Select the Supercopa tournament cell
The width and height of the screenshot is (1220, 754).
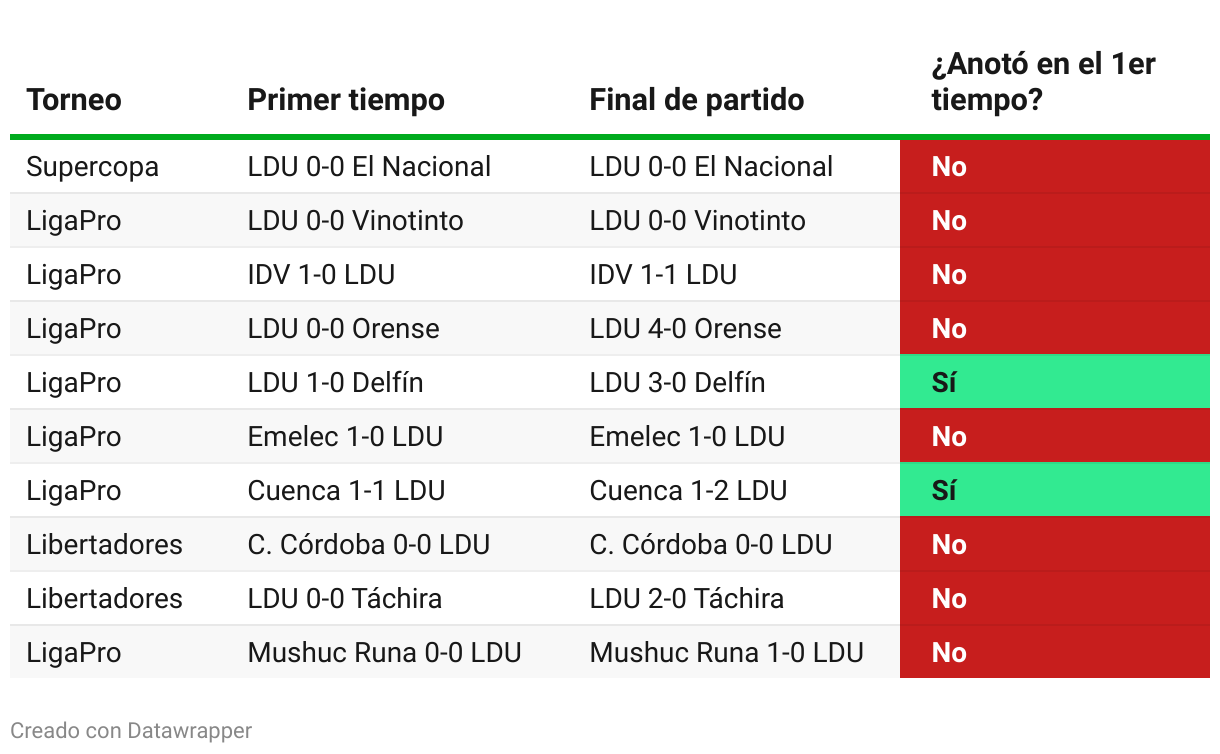(x=93, y=166)
